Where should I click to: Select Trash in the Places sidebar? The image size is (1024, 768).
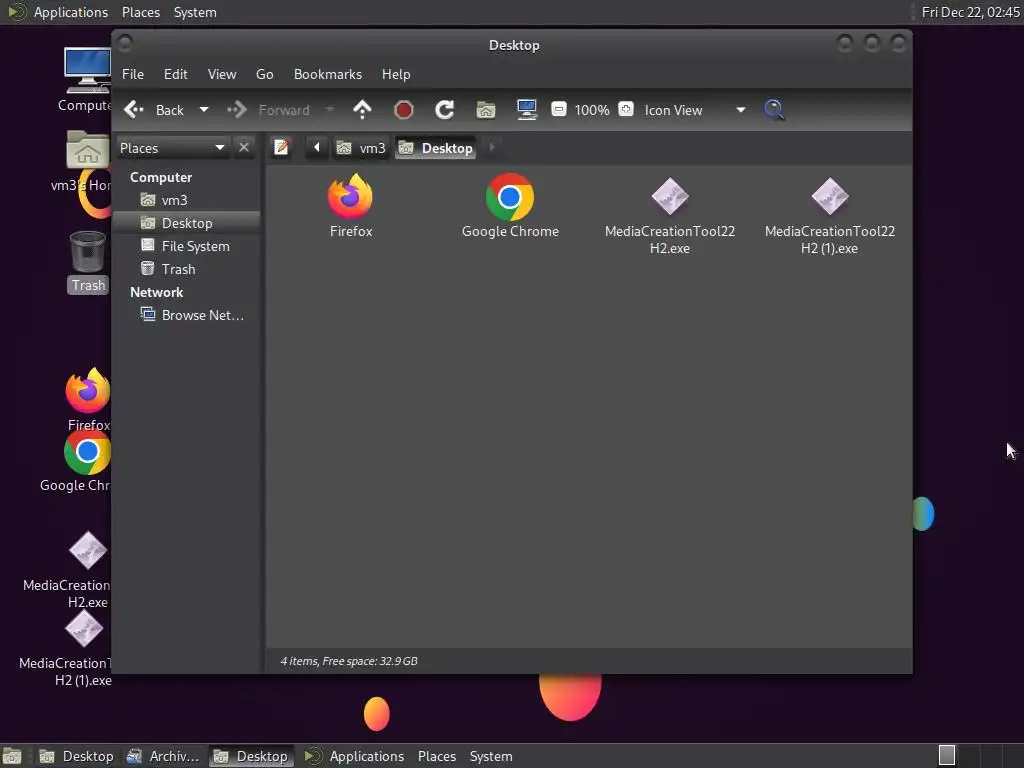[x=187, y=269]
